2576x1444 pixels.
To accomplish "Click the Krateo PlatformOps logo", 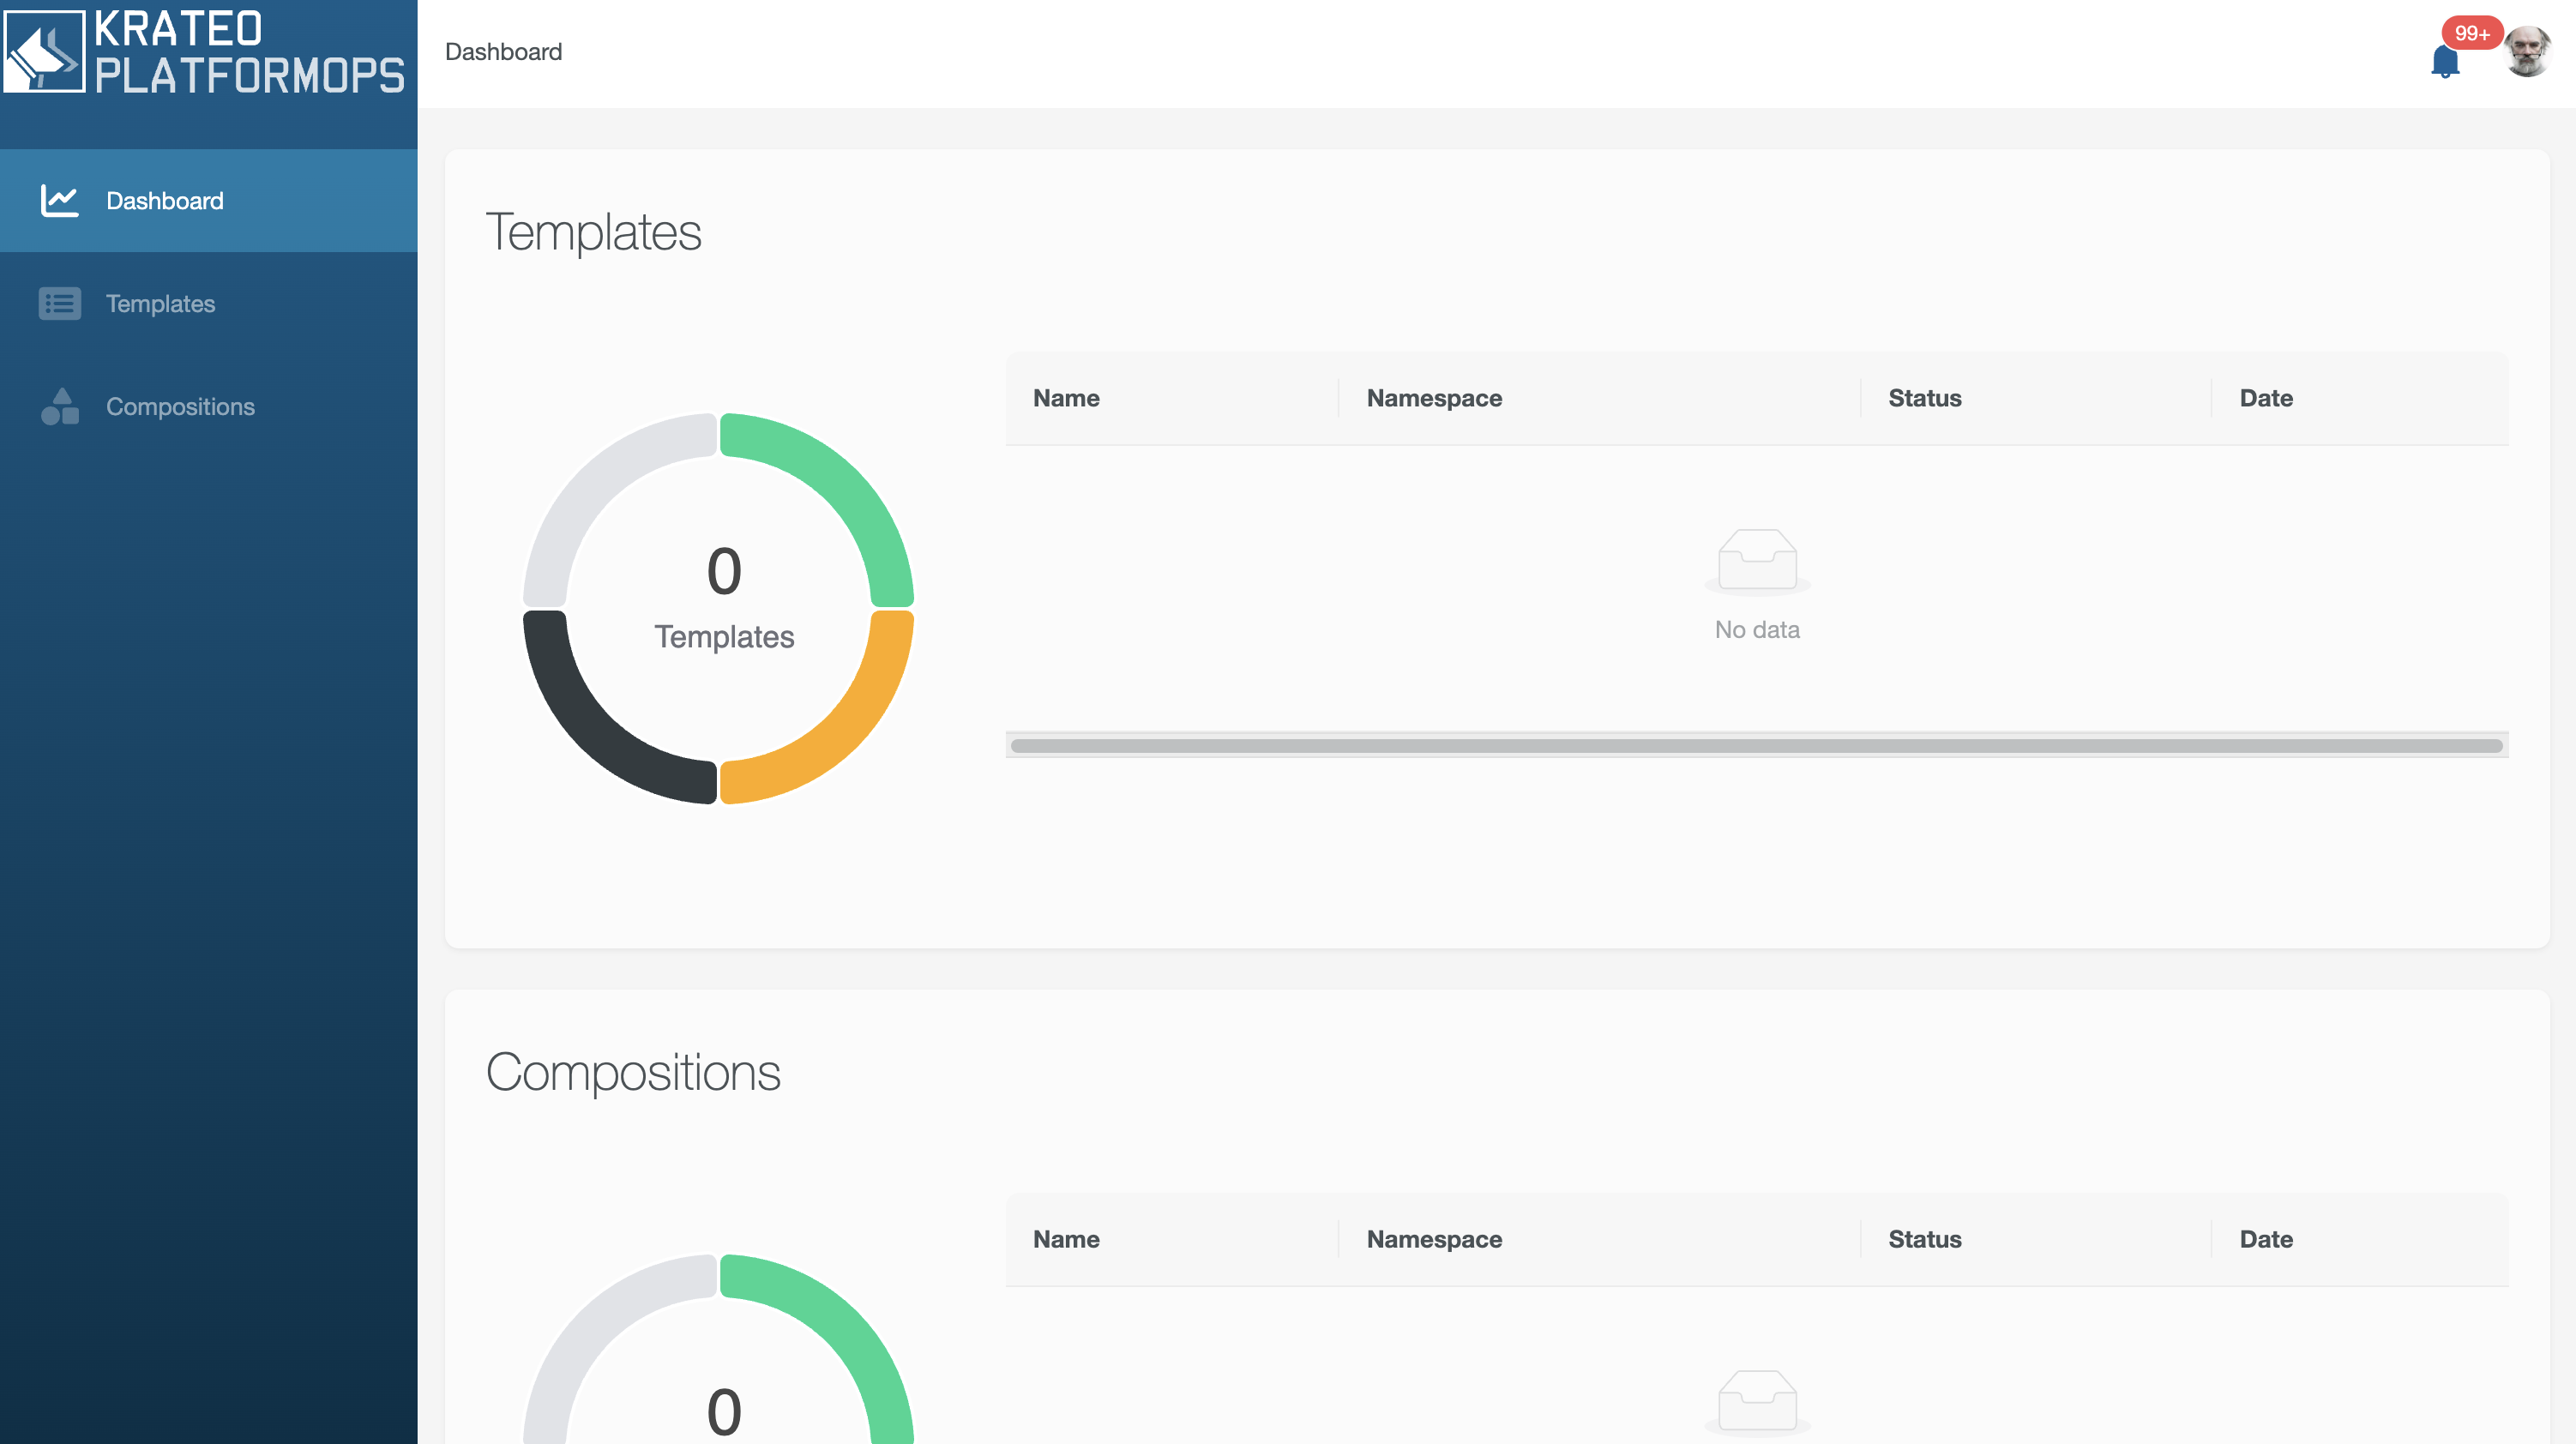I will 205,52.
